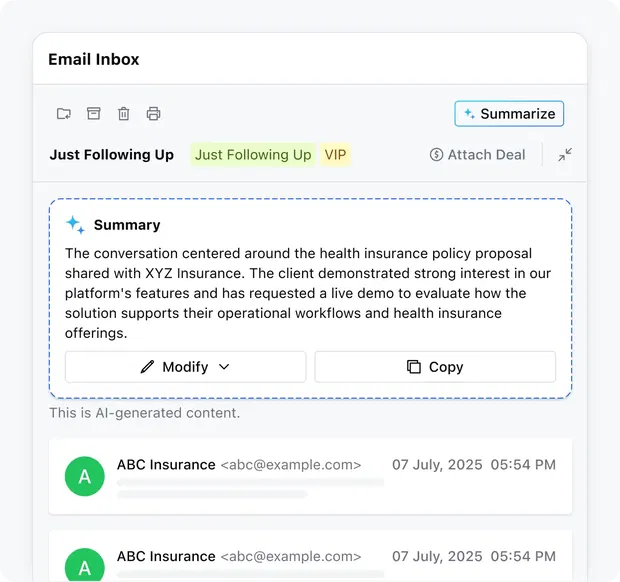Copy the summary text
This screenshot has width=620, height=582.
click(435, 367)
